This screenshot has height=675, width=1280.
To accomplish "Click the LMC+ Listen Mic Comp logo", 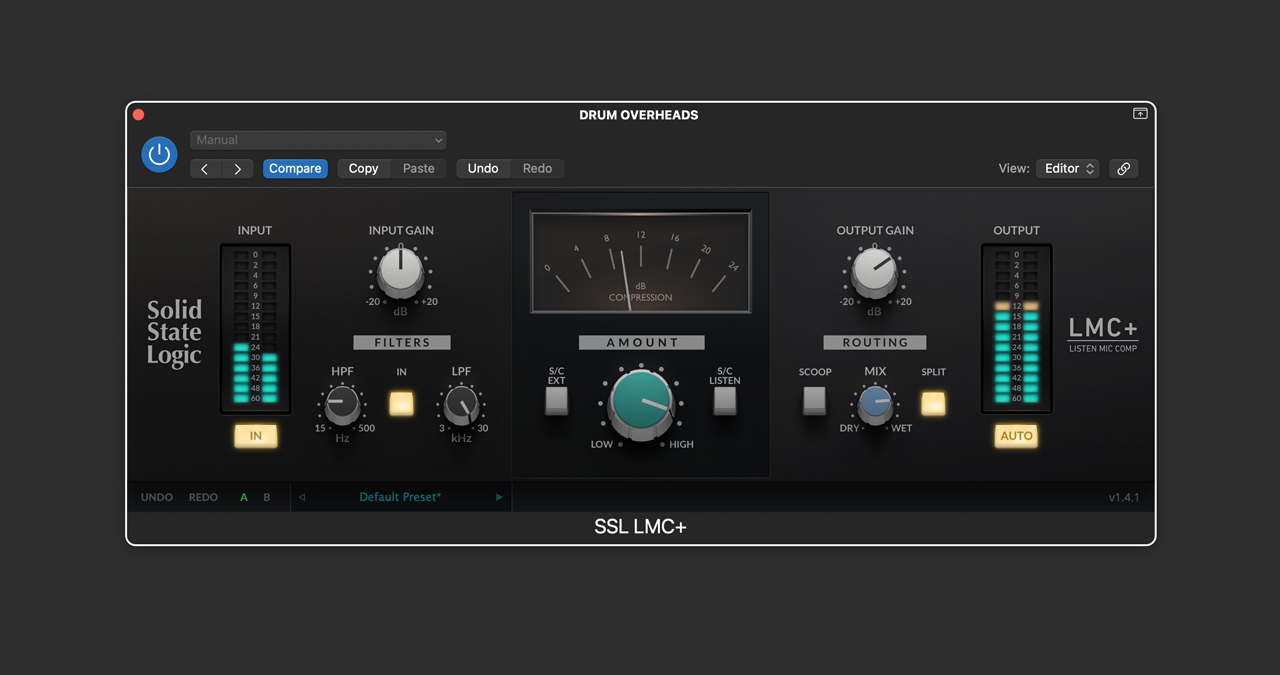I will (x=1103, y=334).
